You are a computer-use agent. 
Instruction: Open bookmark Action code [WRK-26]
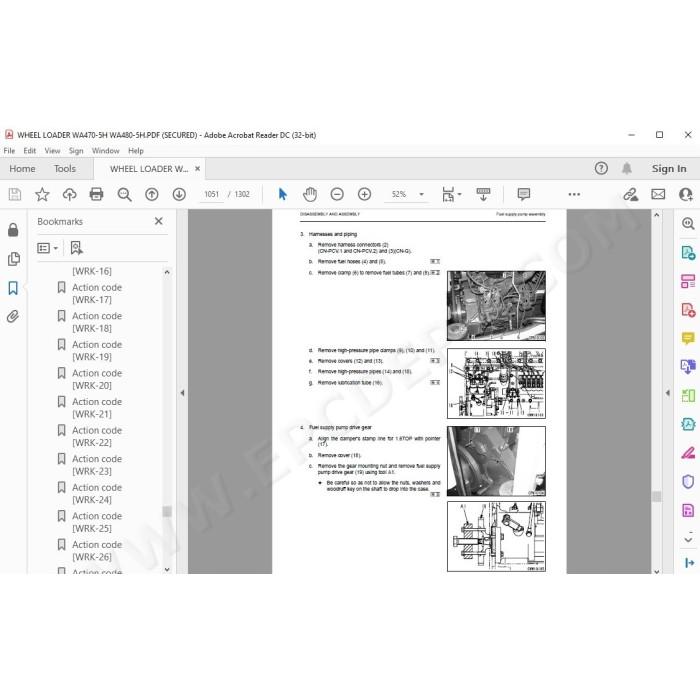(x=97, y=550)
